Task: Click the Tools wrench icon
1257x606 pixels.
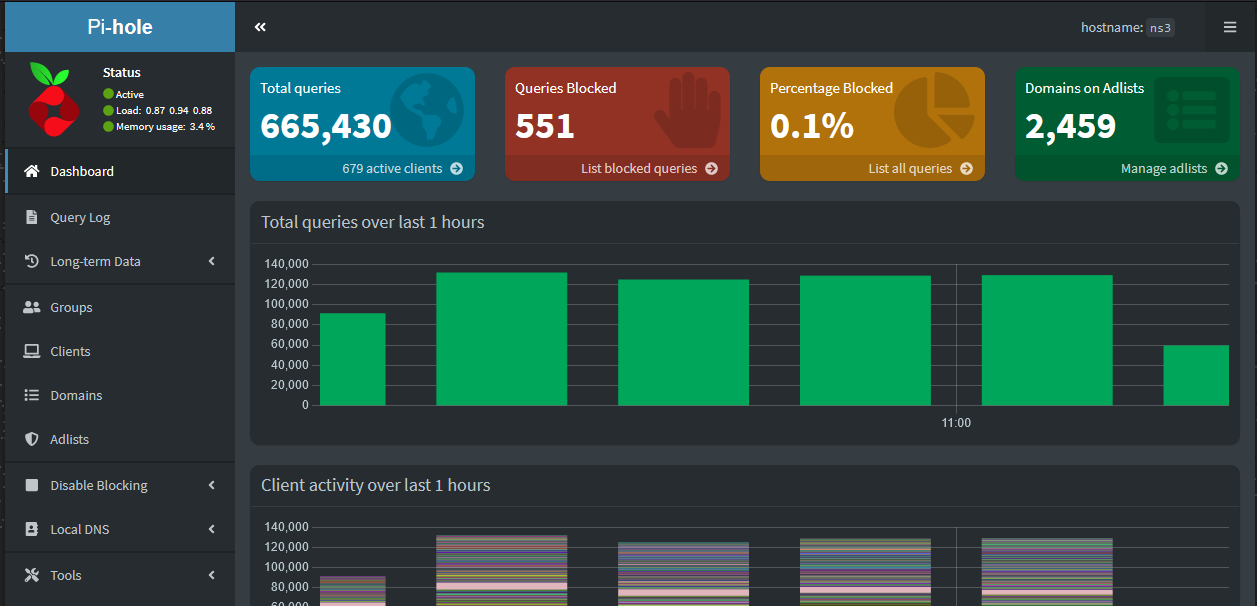Action: 31,575
